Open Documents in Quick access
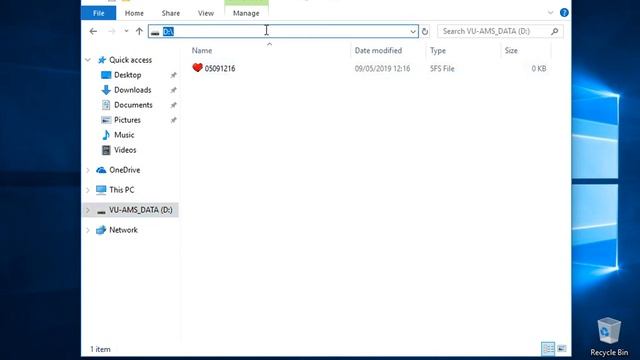The image size is (640, 360). (133, 105)
